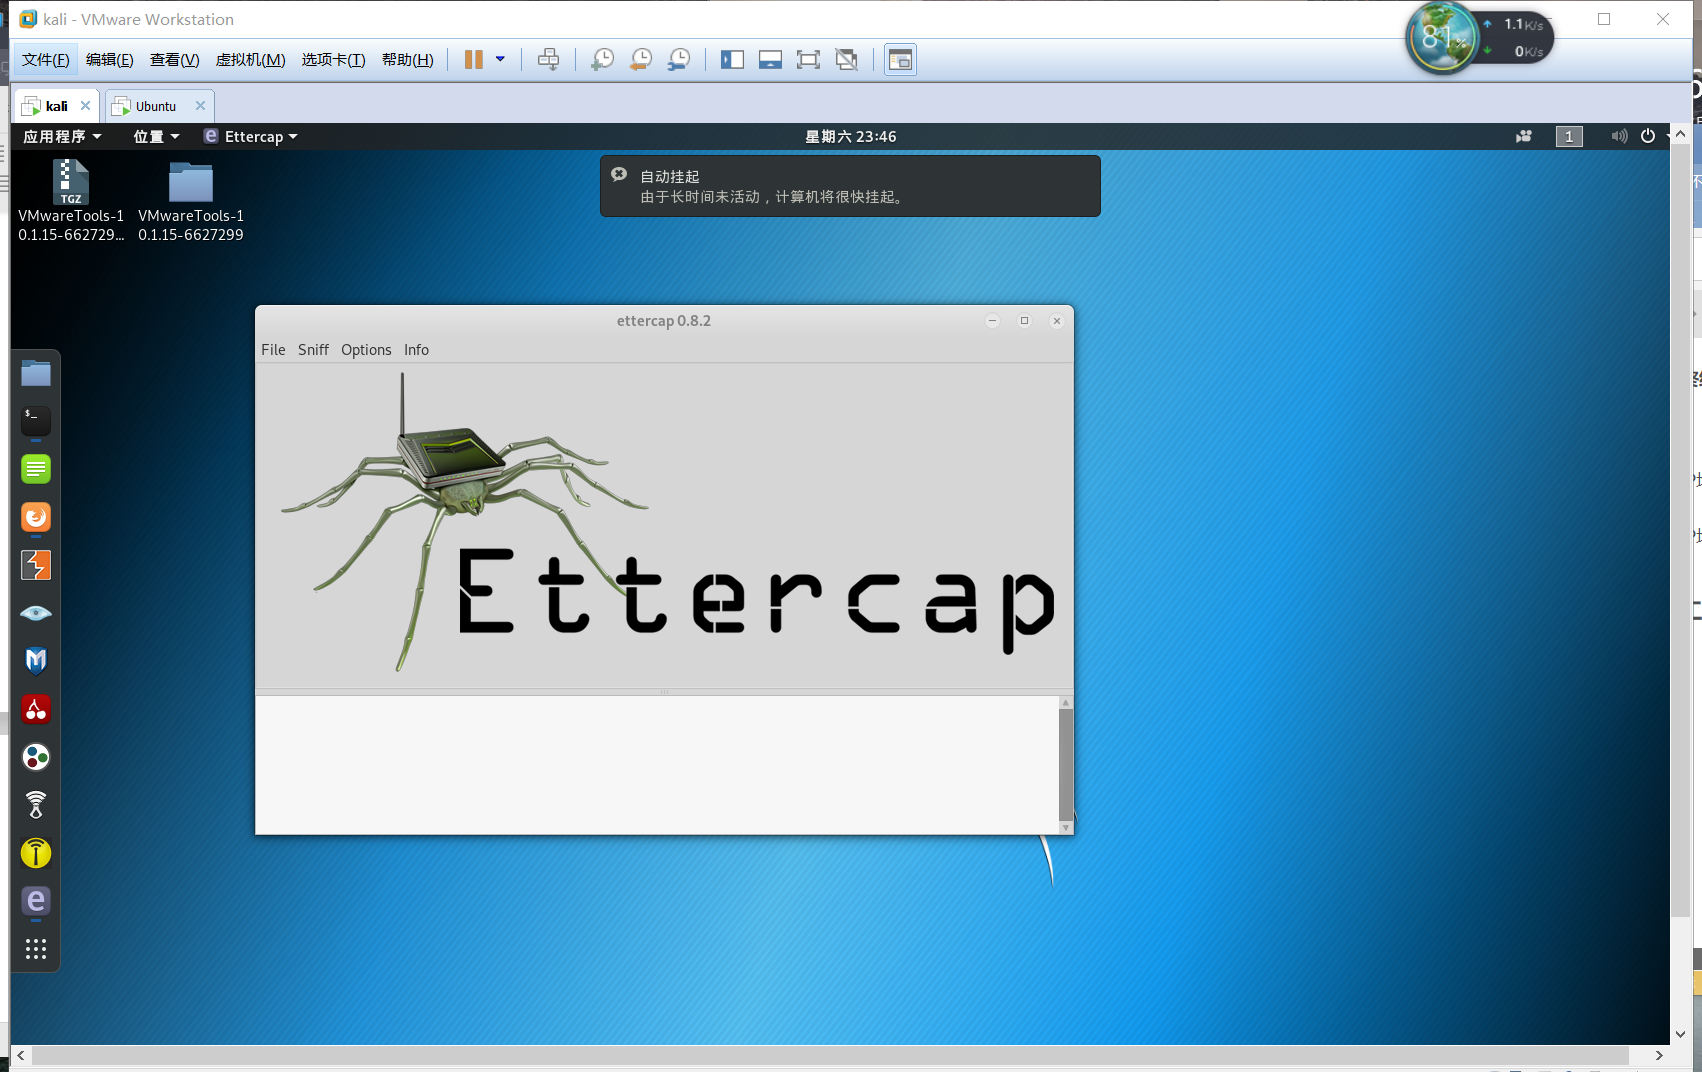Take a VM snapshot toolbar icon
The height and width of the screenshot is (1072, 1702).
point(602,59)
